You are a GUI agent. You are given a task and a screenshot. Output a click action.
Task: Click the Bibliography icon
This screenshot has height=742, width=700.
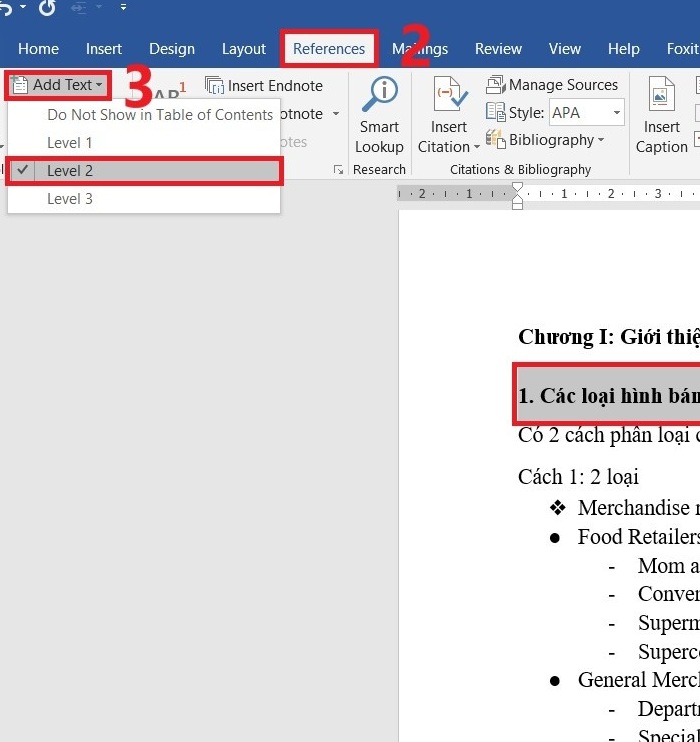pos(496,139)
